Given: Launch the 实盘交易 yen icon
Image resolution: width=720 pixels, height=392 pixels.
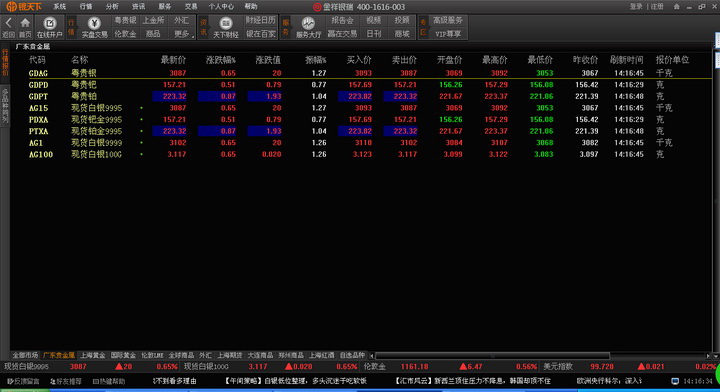Looking at the screenshot, I should (x=94, y=23).
